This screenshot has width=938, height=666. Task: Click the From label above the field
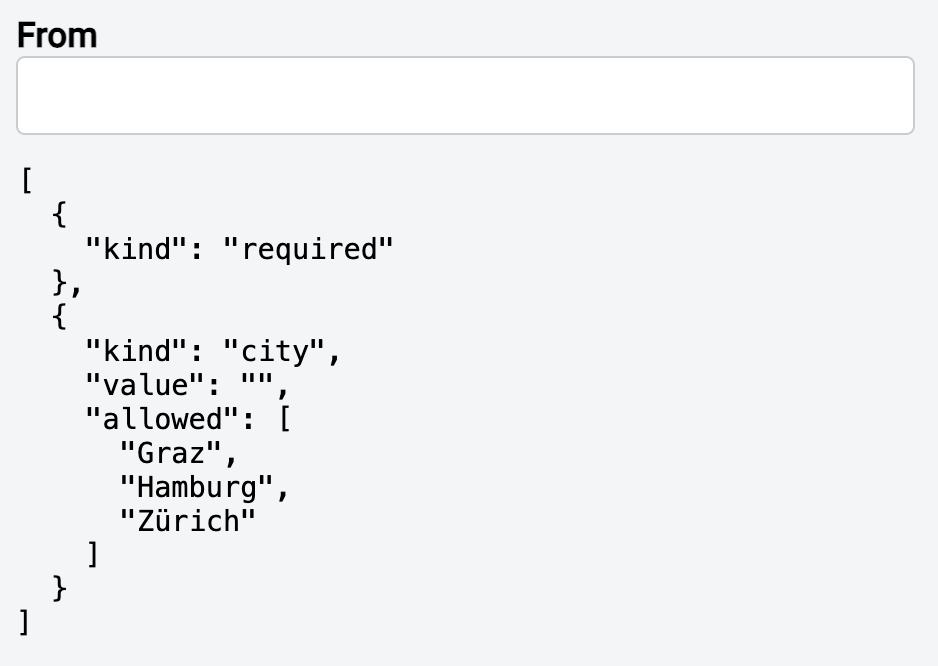(57, 35)
